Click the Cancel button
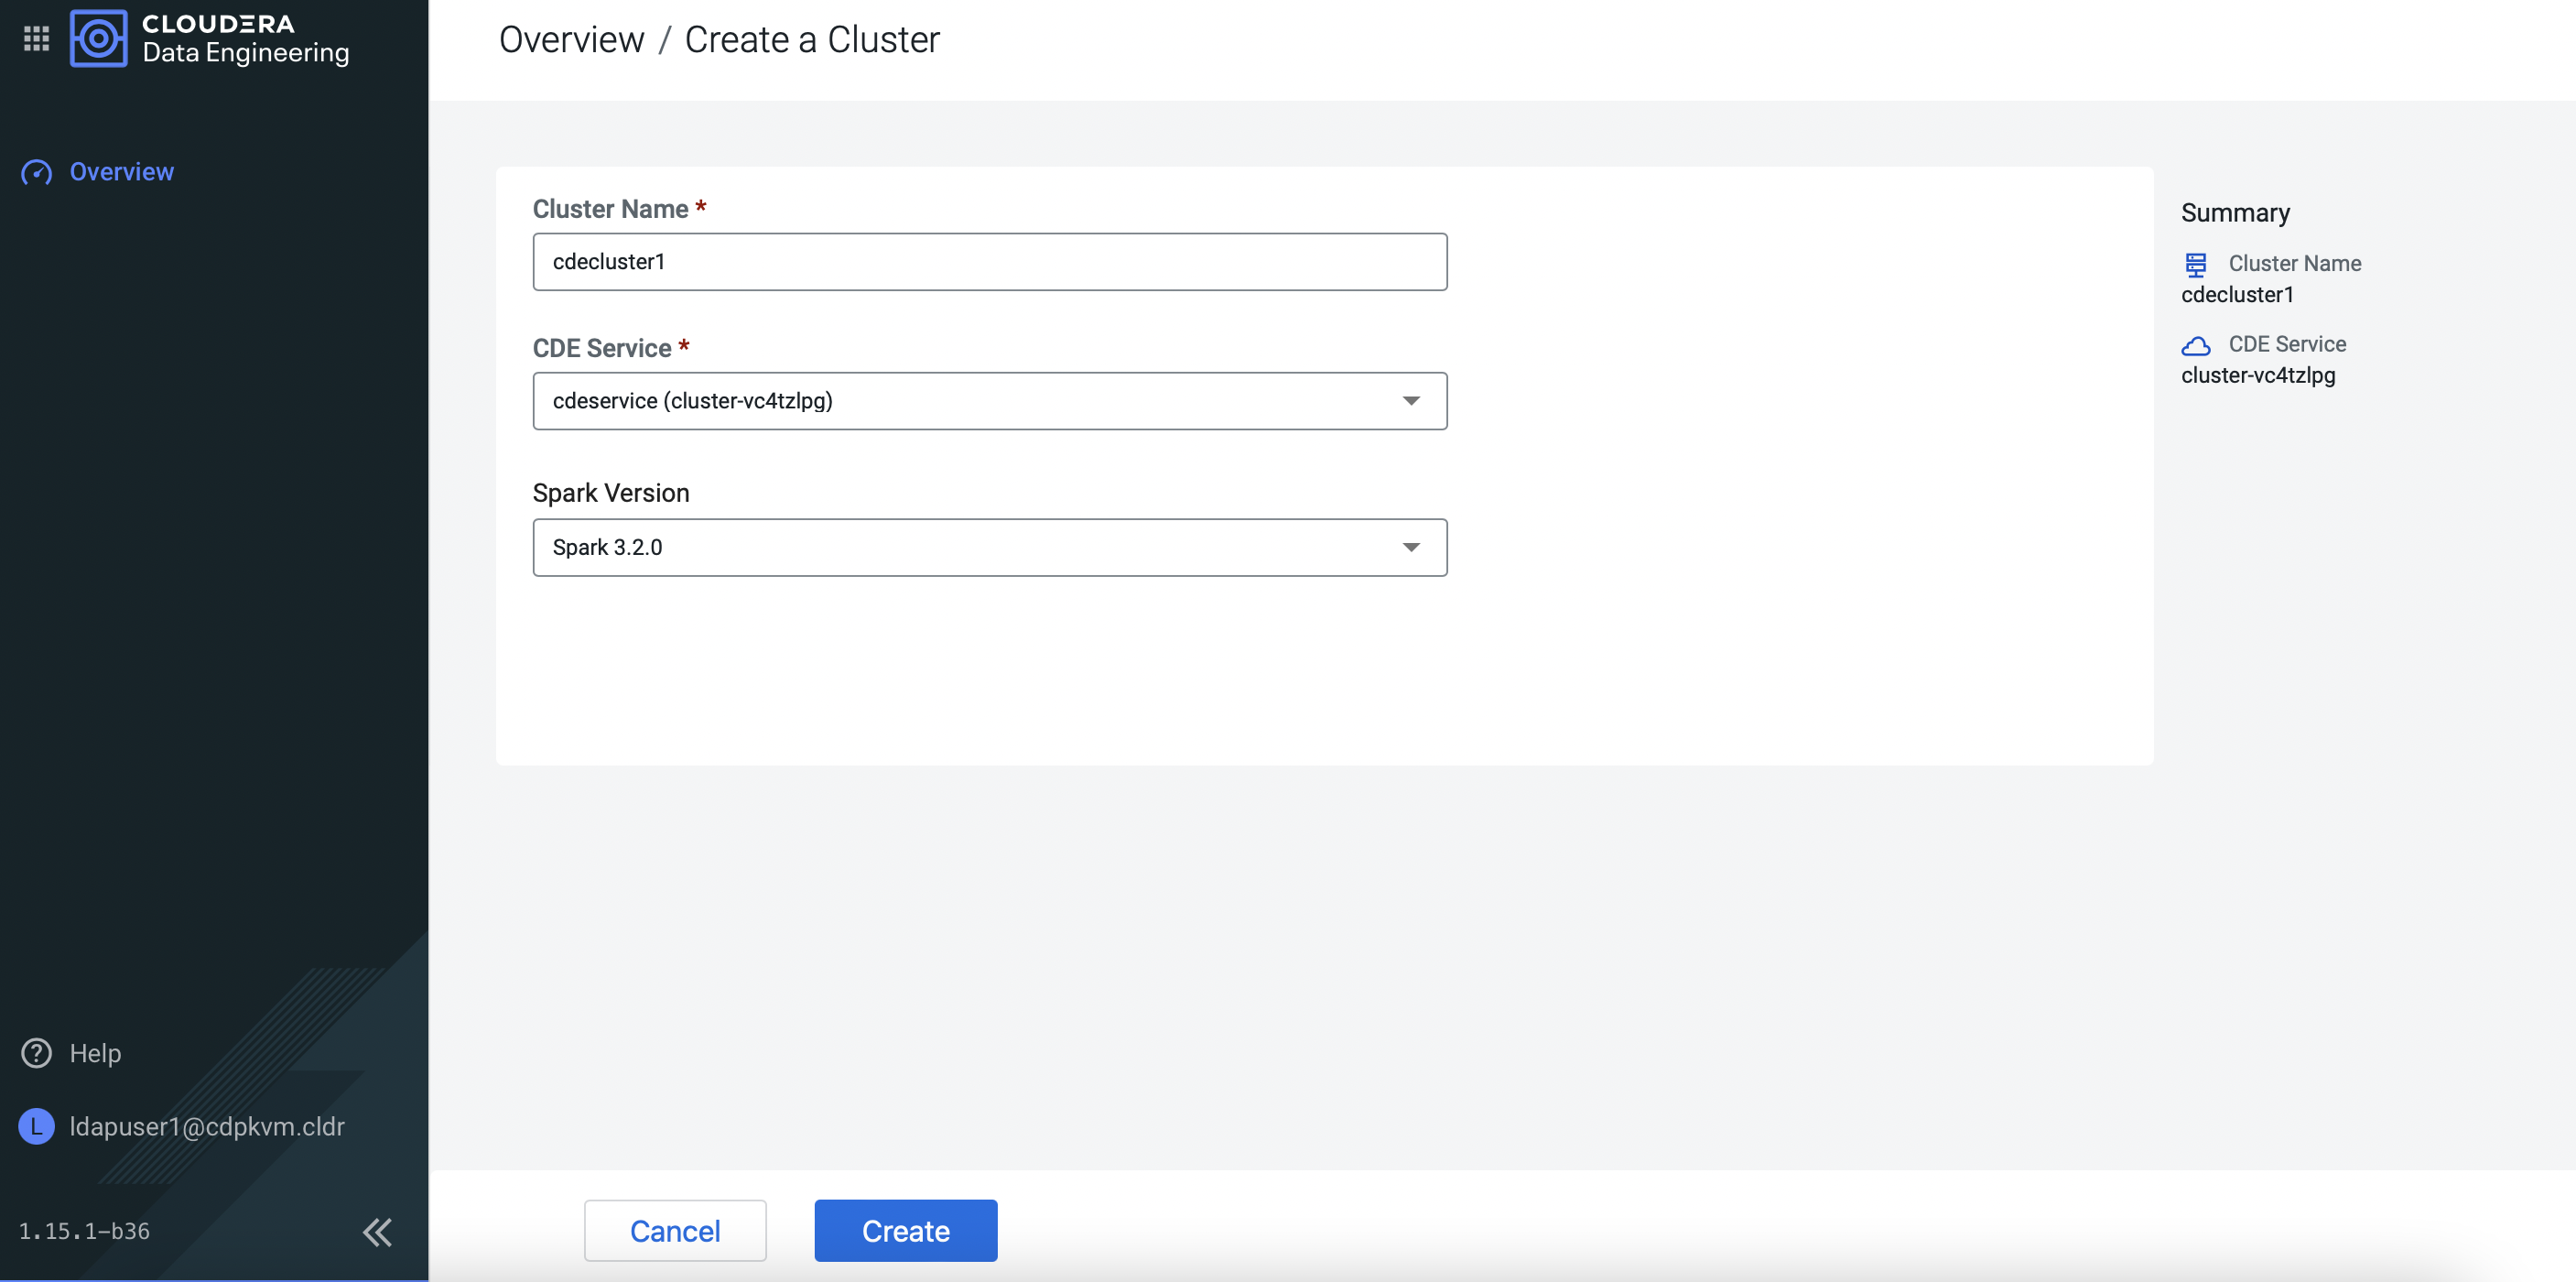2576x1282 pixels. pyautogui.click(x=675, y=1231)
